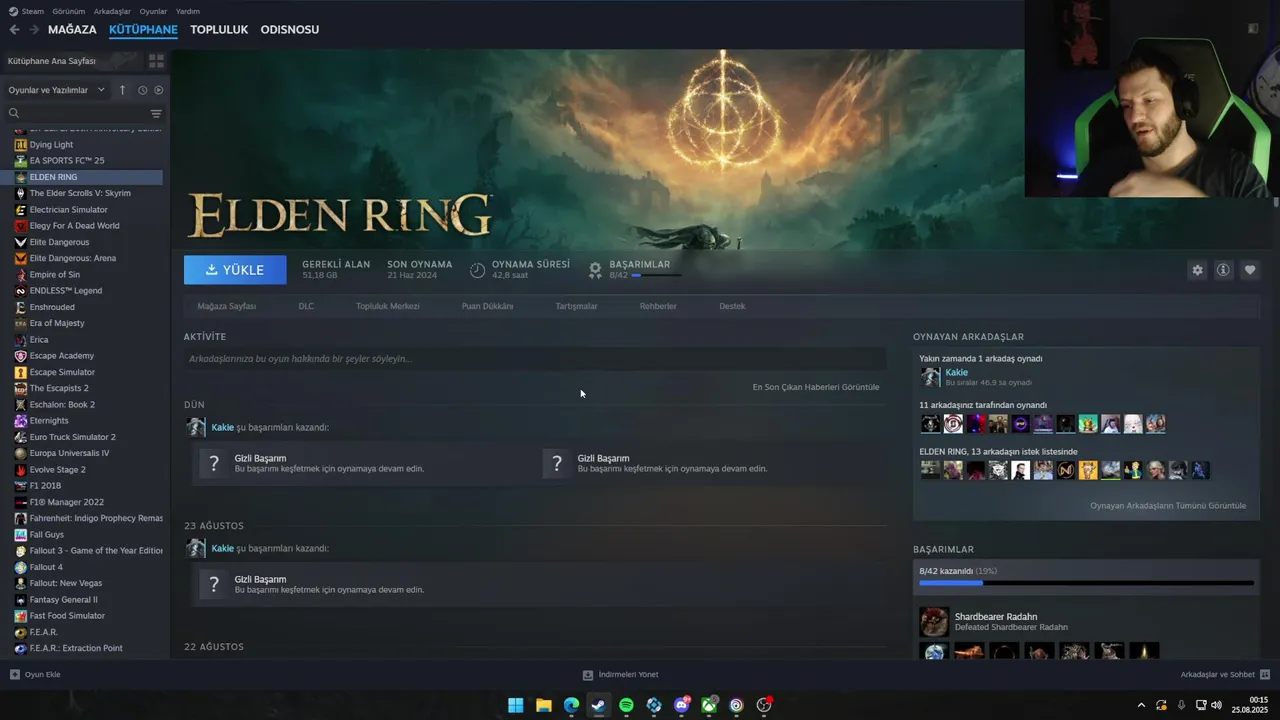Open Mağaza Sayfası link
This screenshot has height=720, width=1280.
(x=227, y=306)
